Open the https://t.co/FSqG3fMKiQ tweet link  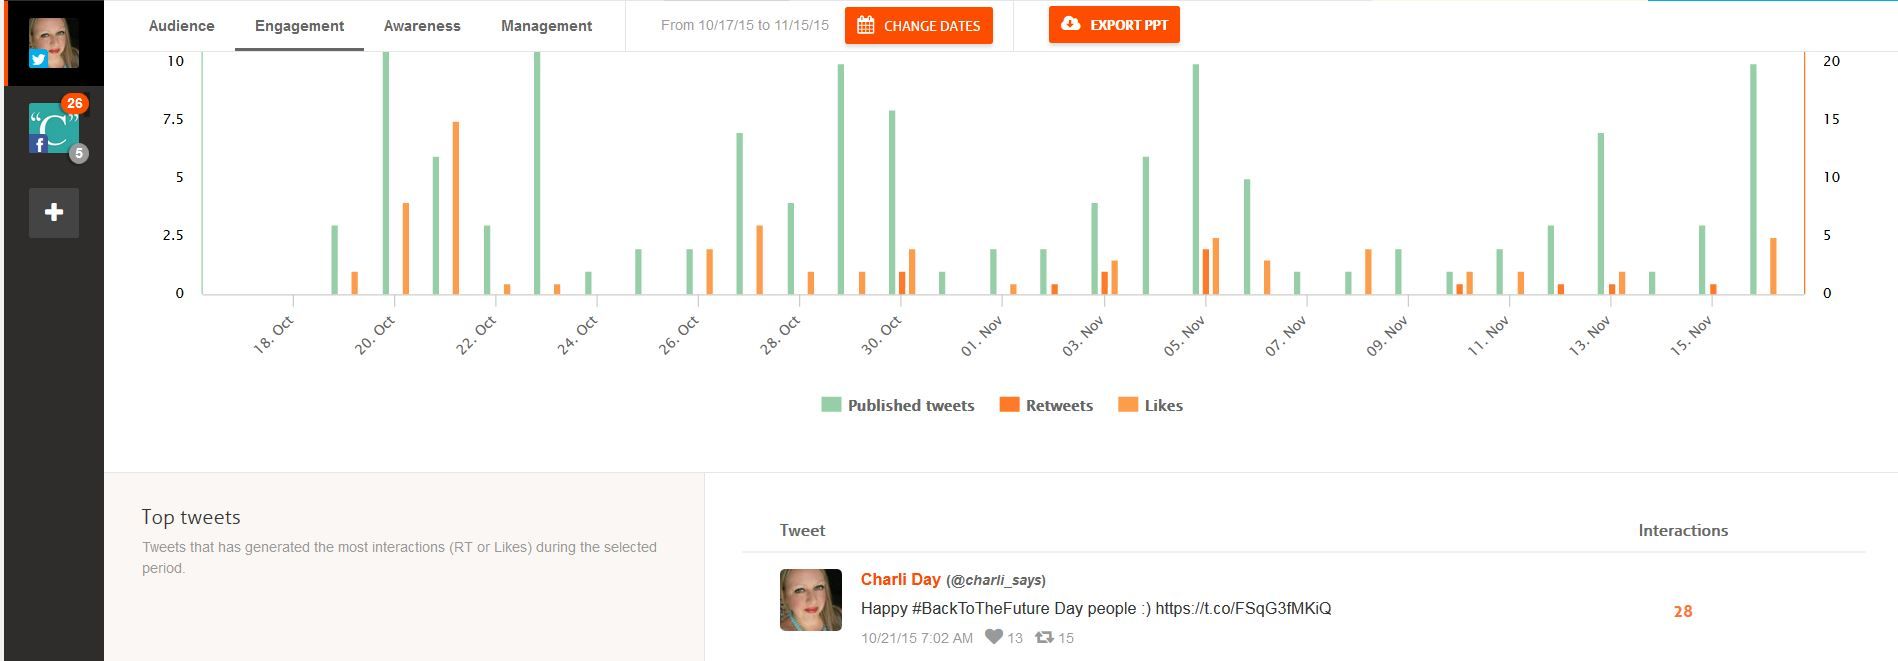pos(1243,608)
